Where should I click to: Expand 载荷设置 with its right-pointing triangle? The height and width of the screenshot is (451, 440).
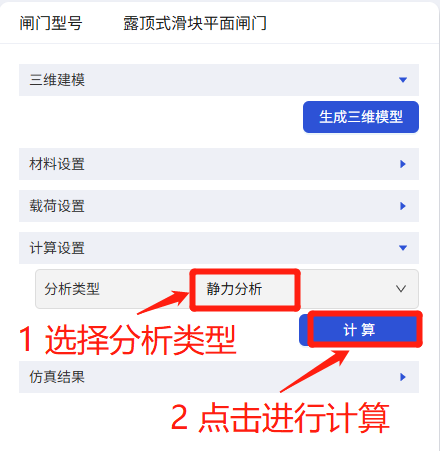[x=403, y=206]
